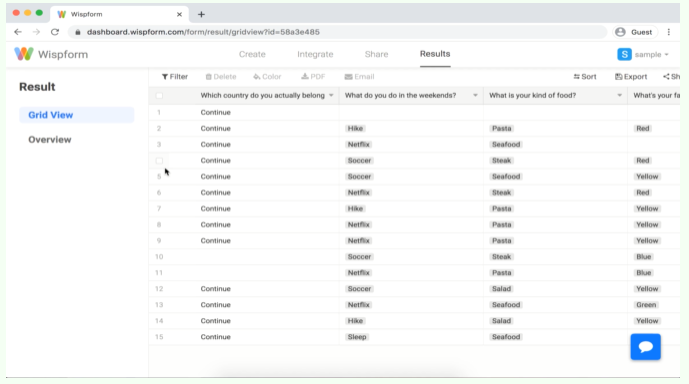The height and width of the screenshot is (384, 689).
Task: Click the Red tag in row 2
Action: pos(642,128)
